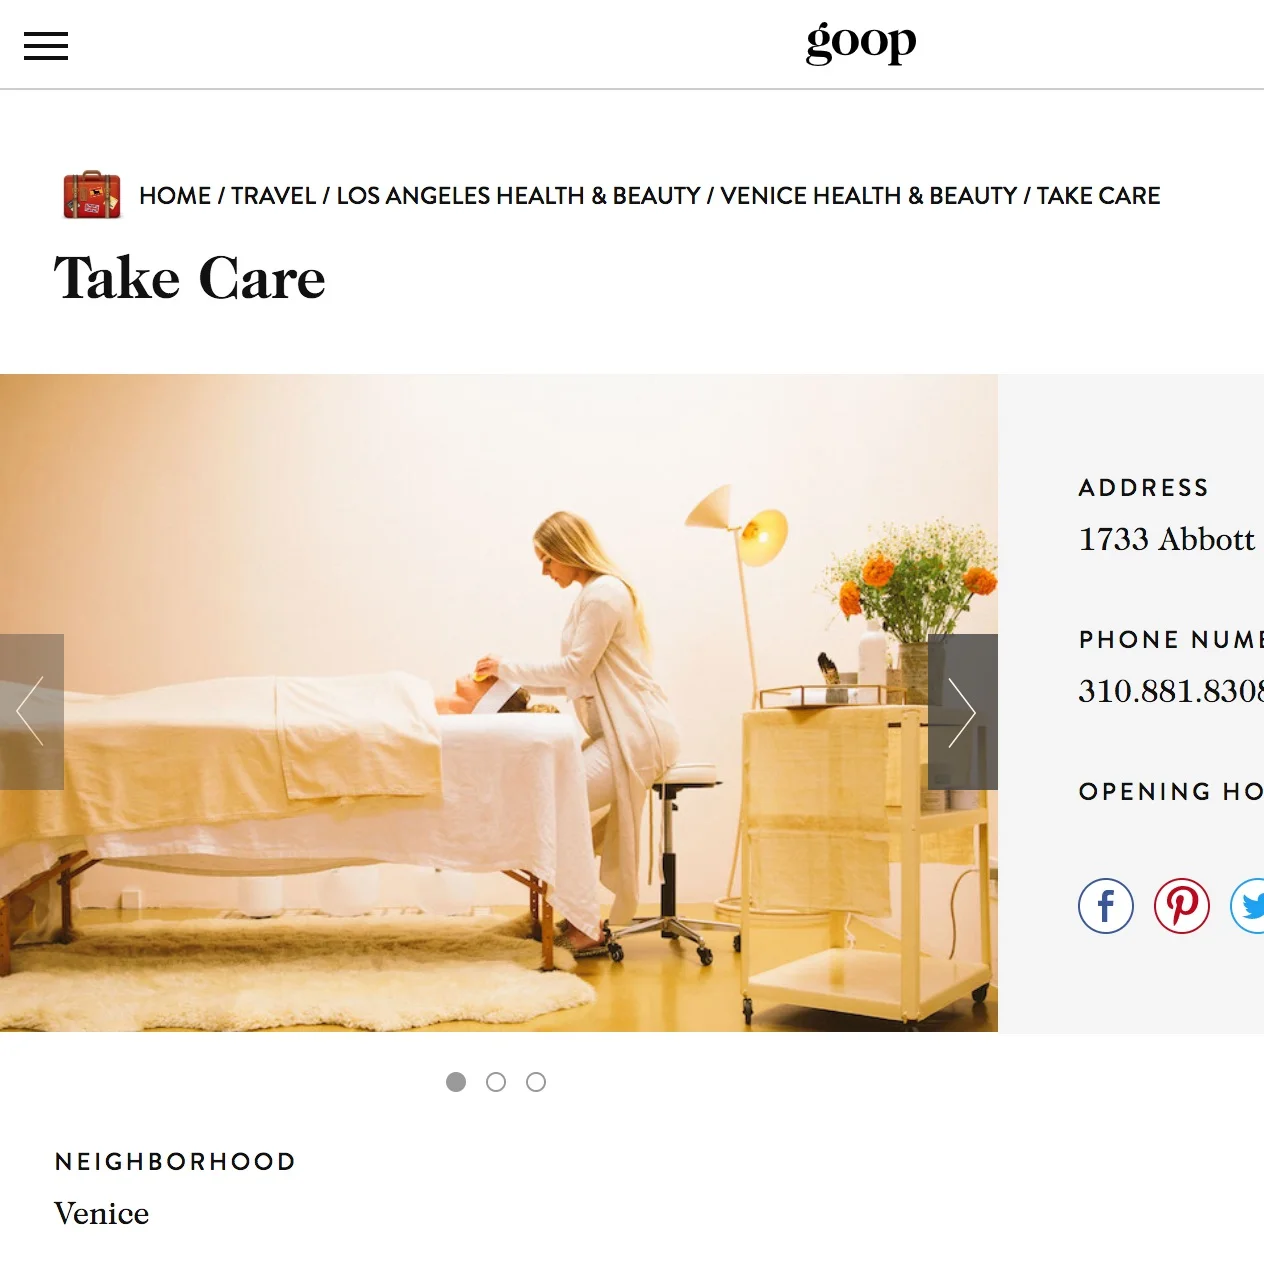Click the Venice neighborhood text
Viewport: 1264px width, 1264px height.
[101, 1213]
